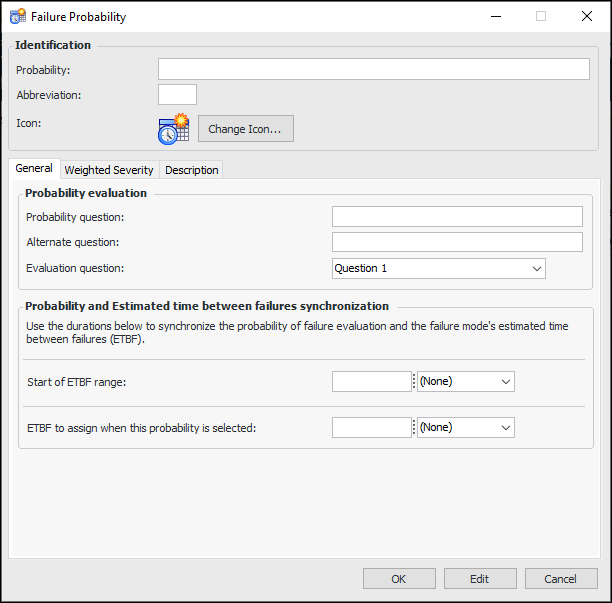The width and height of the screenshot is (612, 603).
Task: Click the ETBF to assign value field
Action: (371, 427)
